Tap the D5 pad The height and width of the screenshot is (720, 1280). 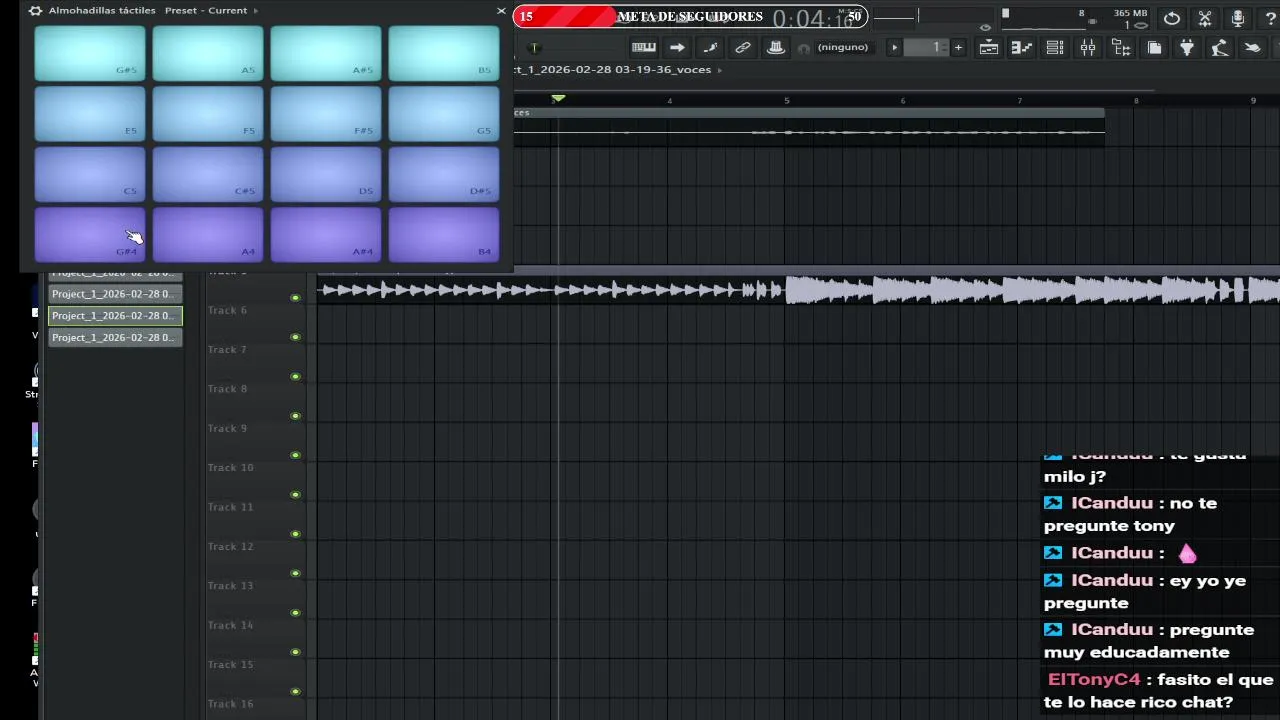(x=326, y=174)
